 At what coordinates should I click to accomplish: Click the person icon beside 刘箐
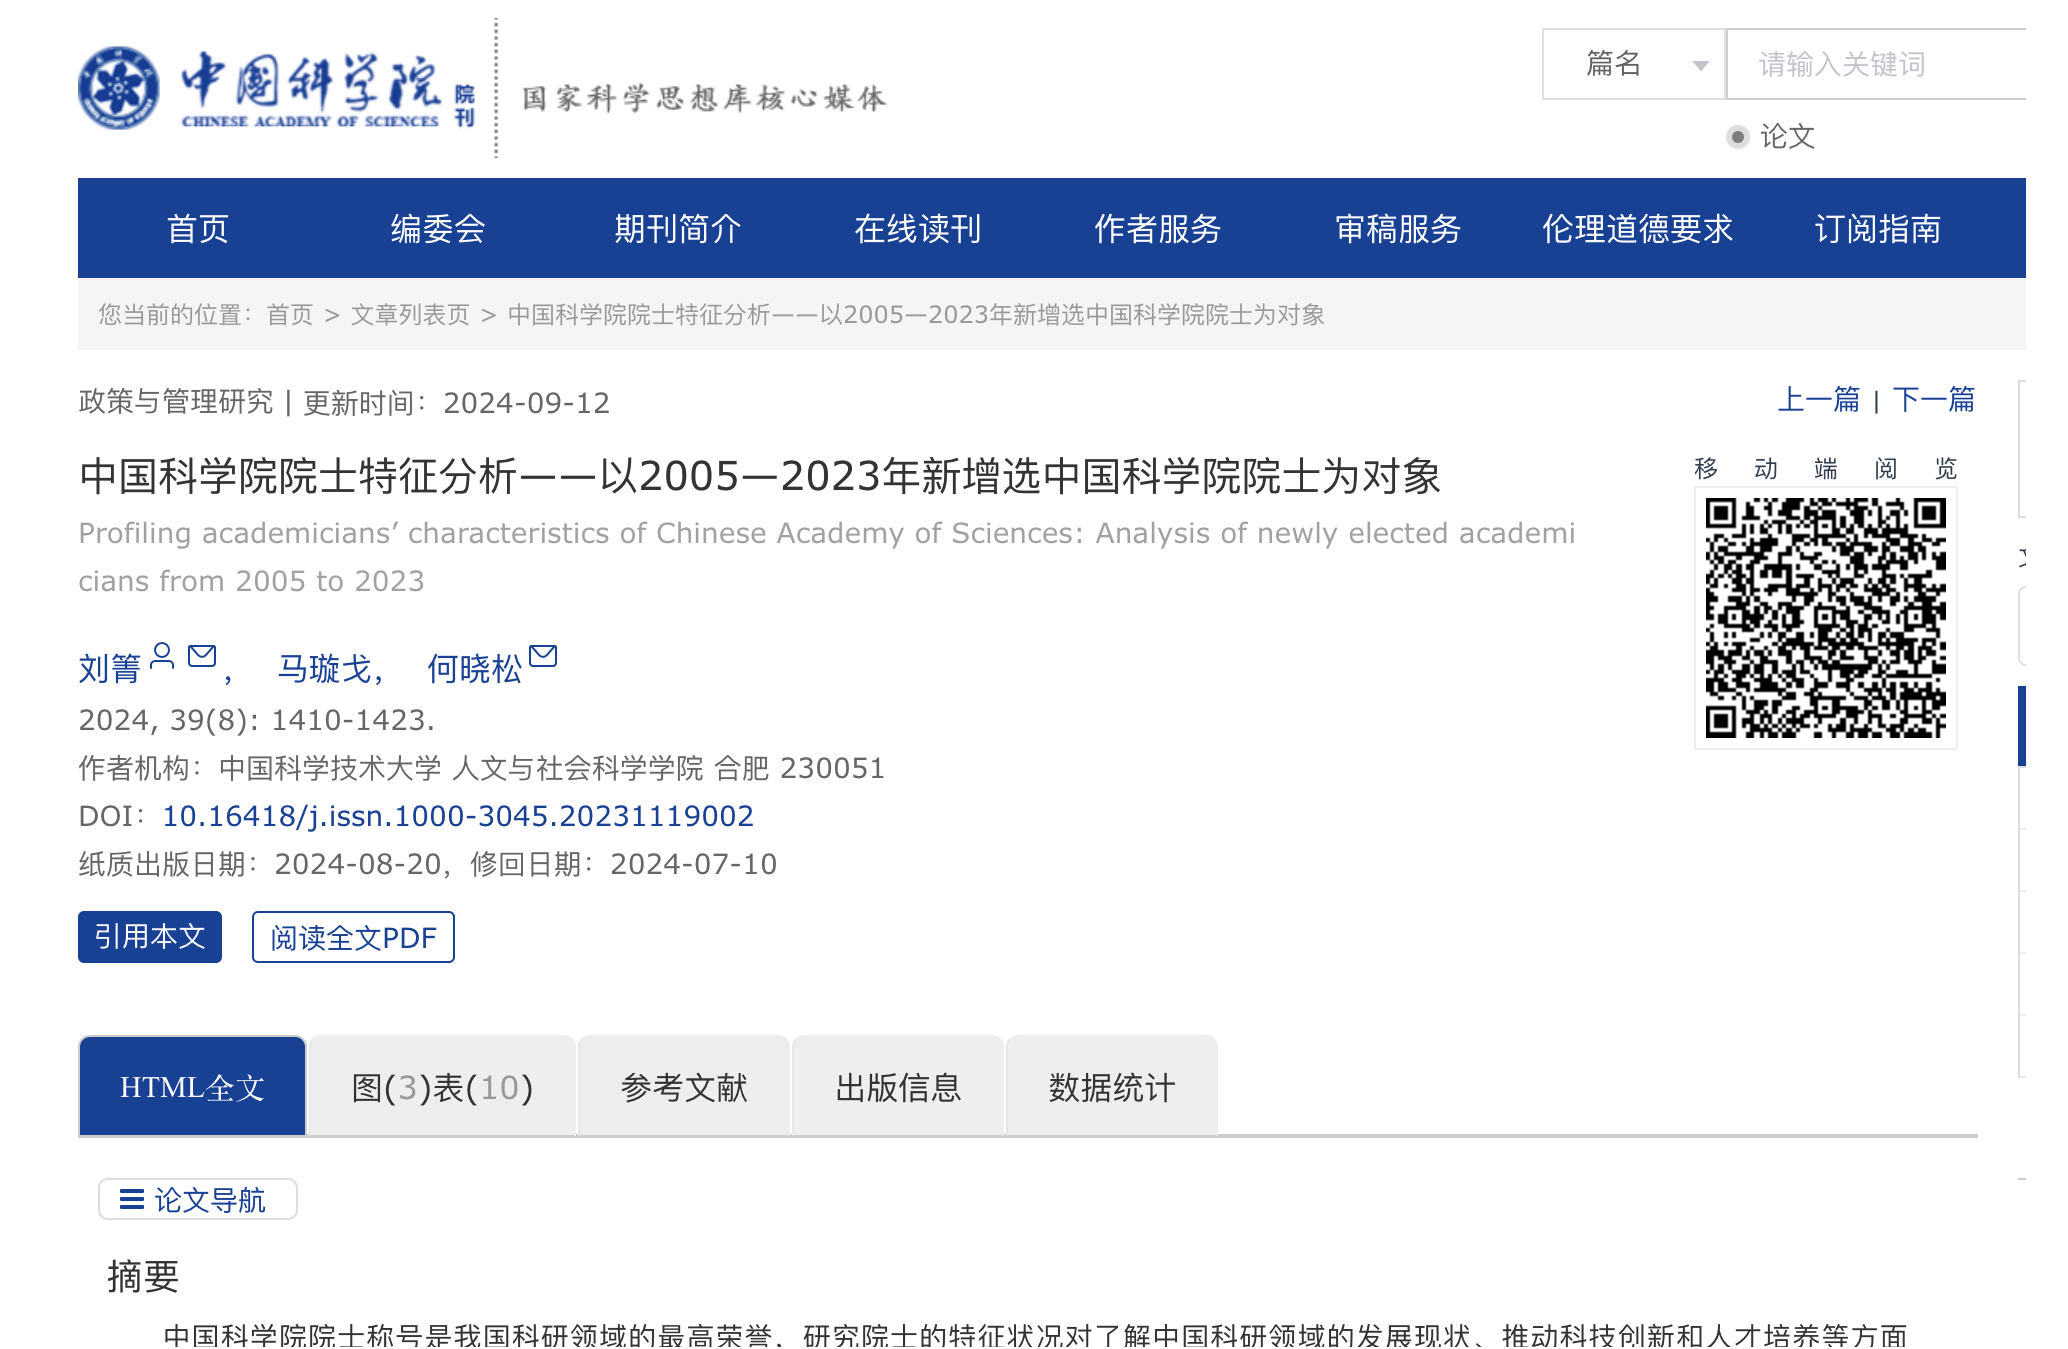click(x=162, y=656)
